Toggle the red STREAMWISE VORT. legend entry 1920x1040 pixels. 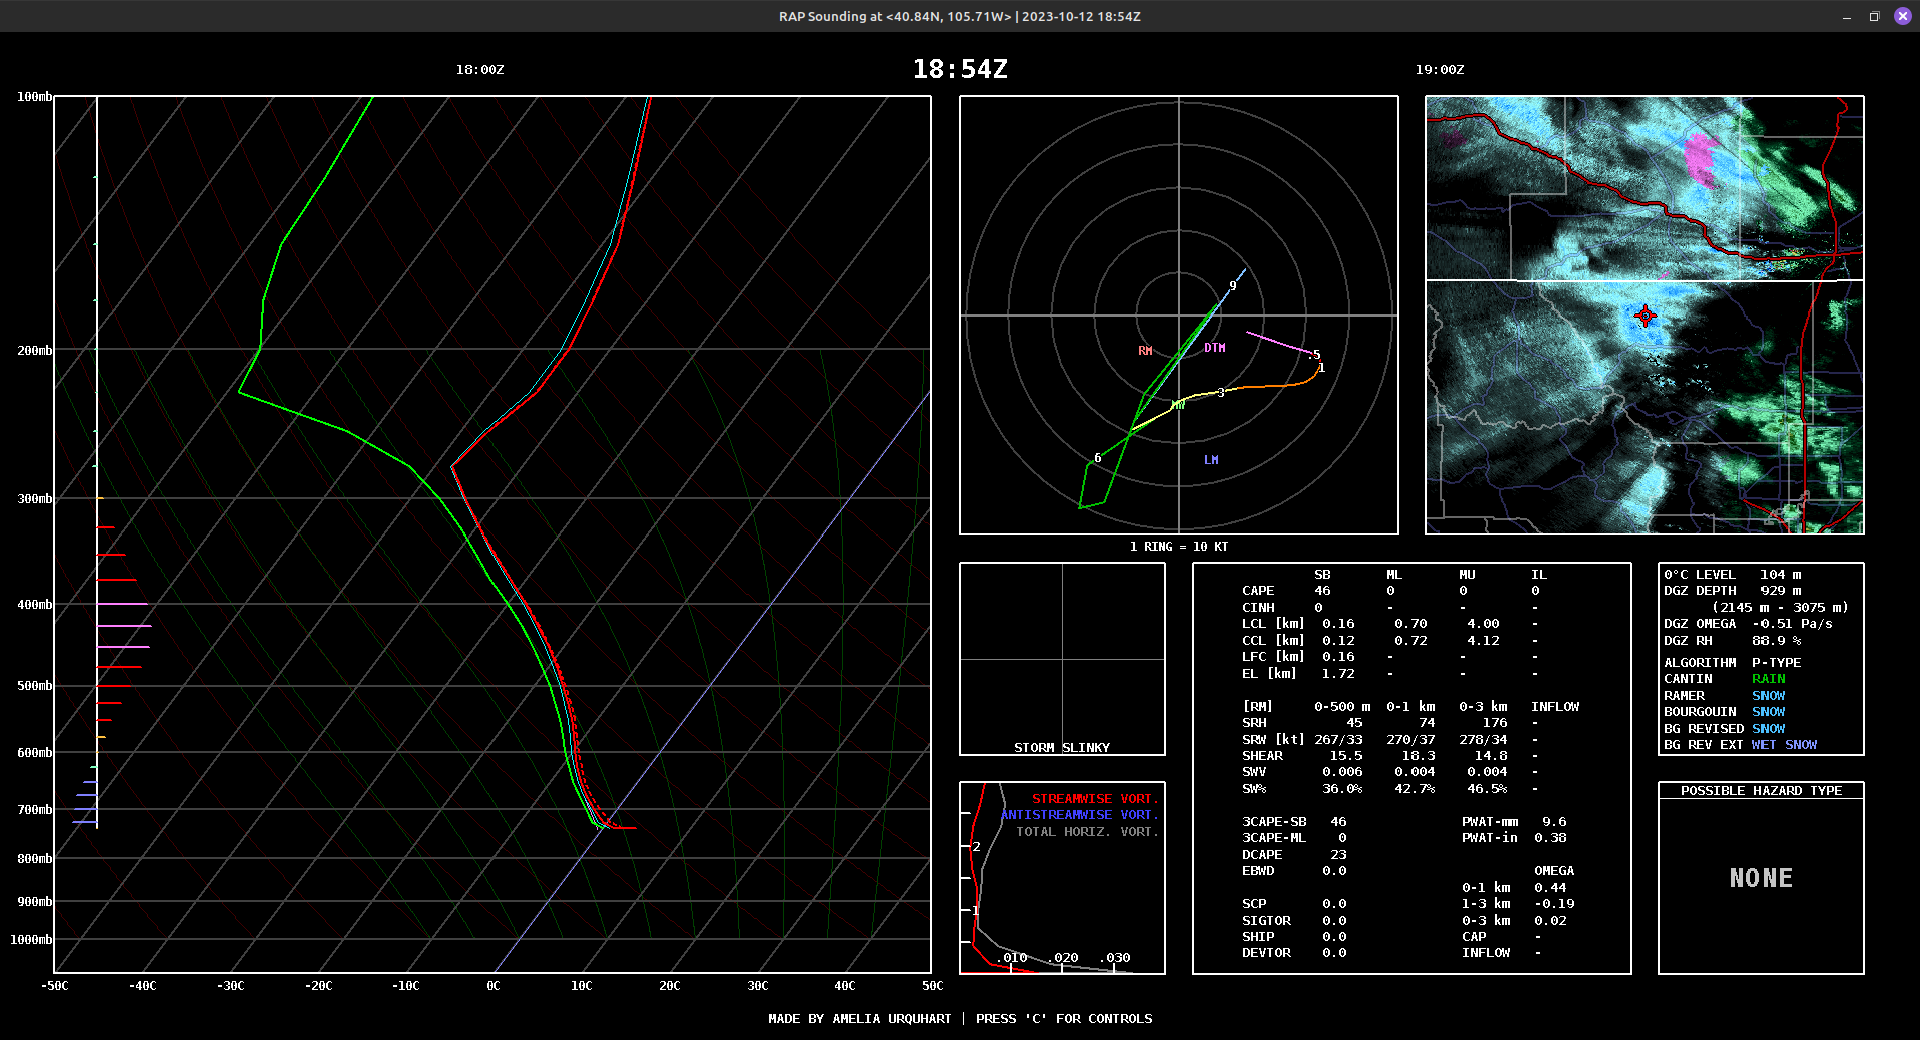[1095, 799]
